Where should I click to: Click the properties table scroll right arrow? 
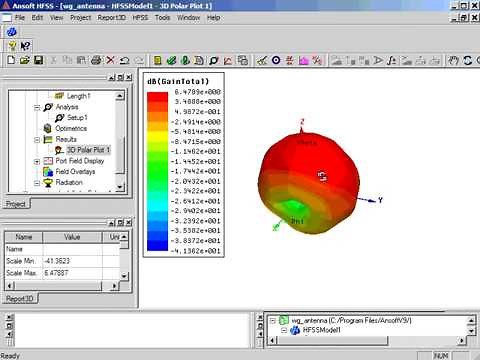tap(114, 286)
